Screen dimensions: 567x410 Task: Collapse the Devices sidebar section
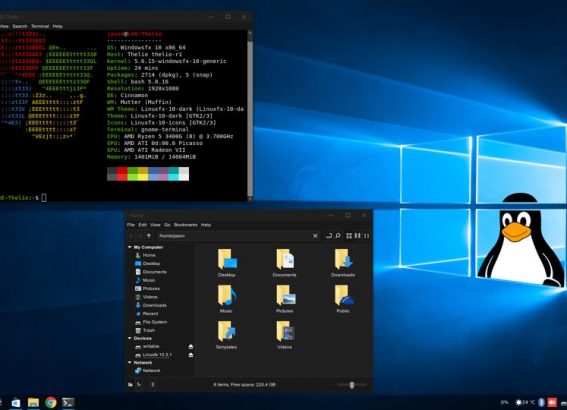[x=130, y=338]
